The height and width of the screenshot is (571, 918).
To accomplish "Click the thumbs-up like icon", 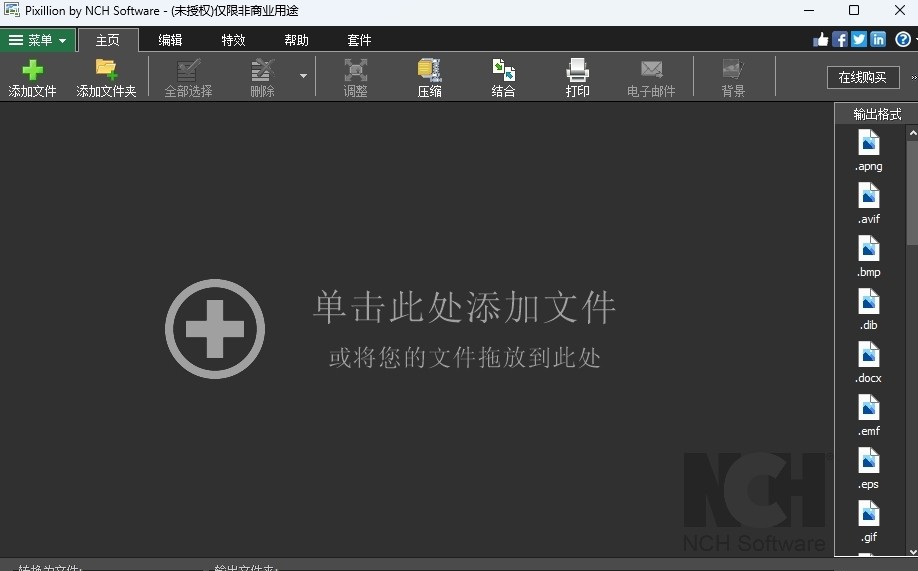I will coord(821,39).
